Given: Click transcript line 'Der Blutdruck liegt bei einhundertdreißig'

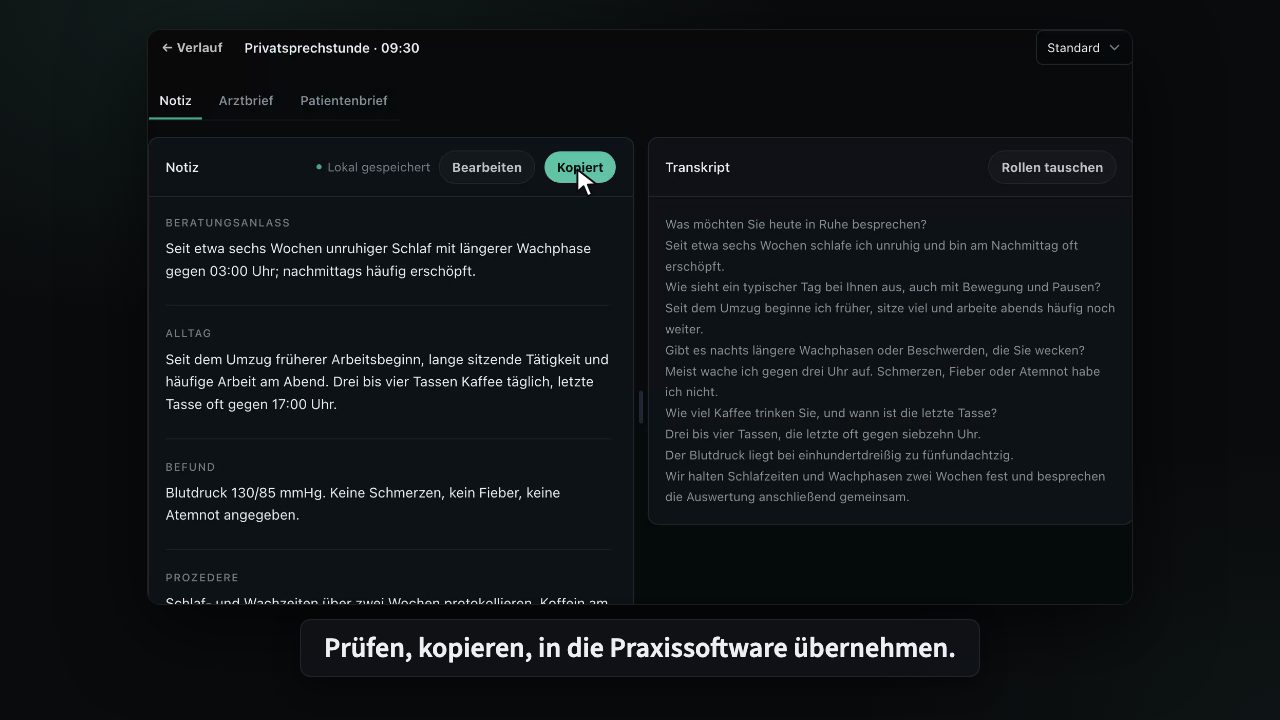Looking at the screenshot, I should 839,455.
